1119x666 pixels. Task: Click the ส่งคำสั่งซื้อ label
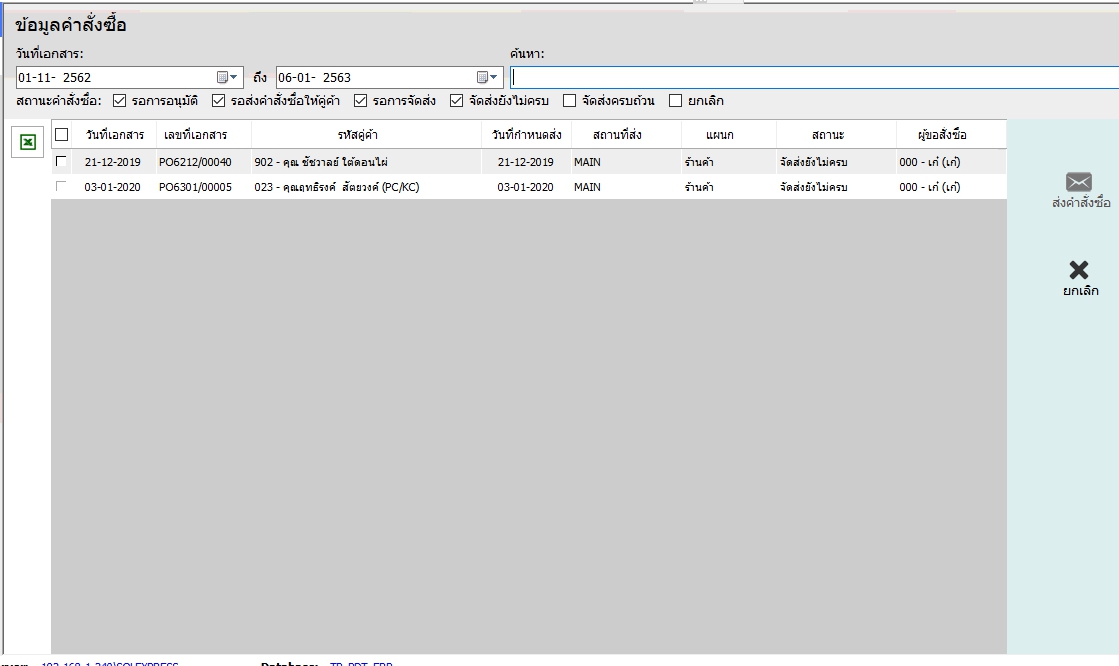pos(1081,203)
